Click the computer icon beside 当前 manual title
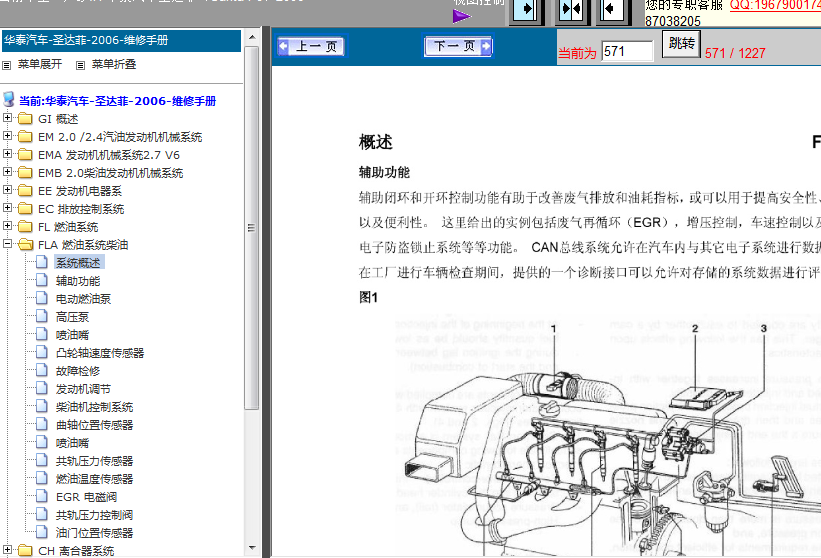 click(x=8, y=99)
